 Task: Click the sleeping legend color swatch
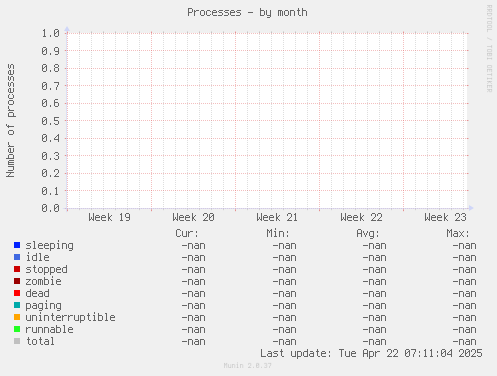(x=17, y=245)
